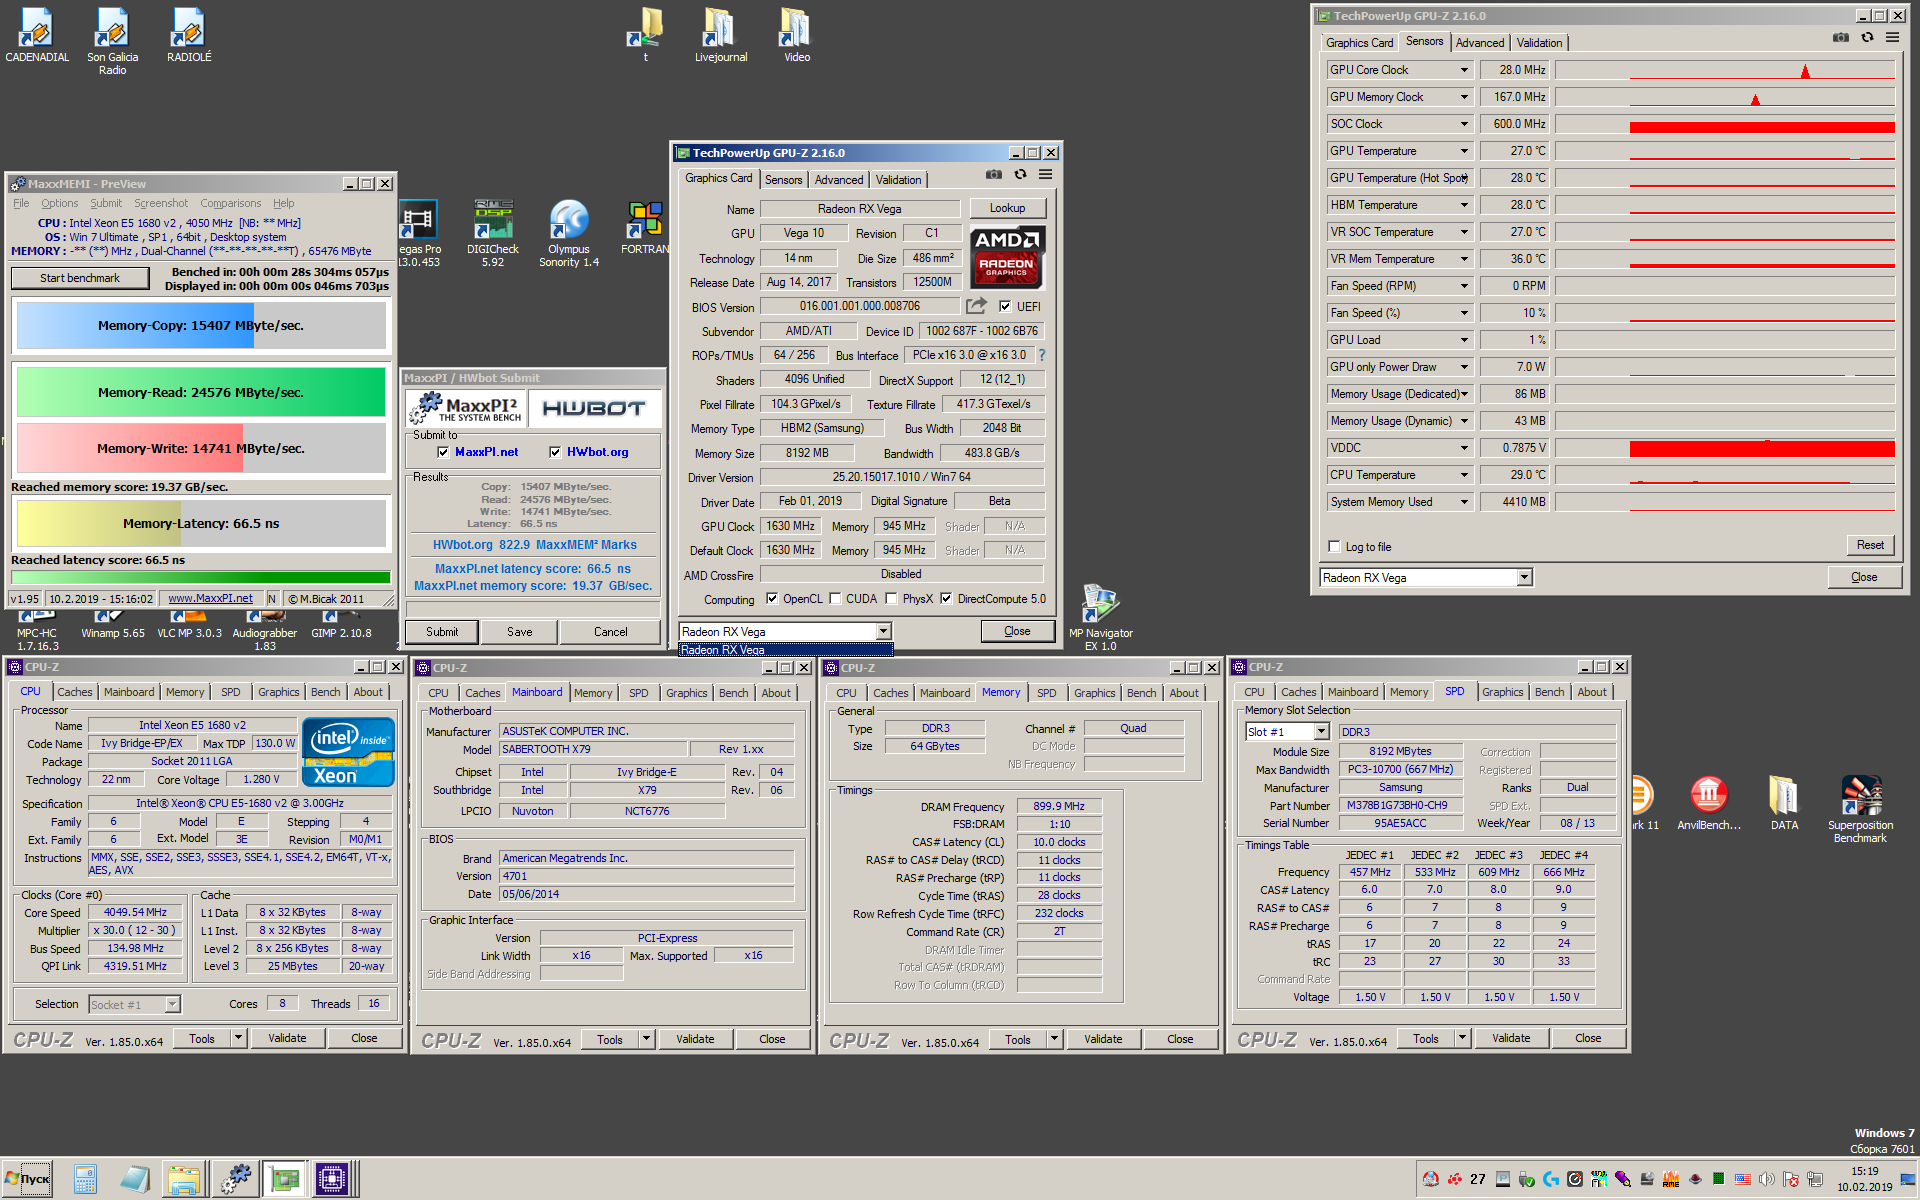
Task: Open the calculator icon on the taskbar
Action: (x=85, y=1179)
